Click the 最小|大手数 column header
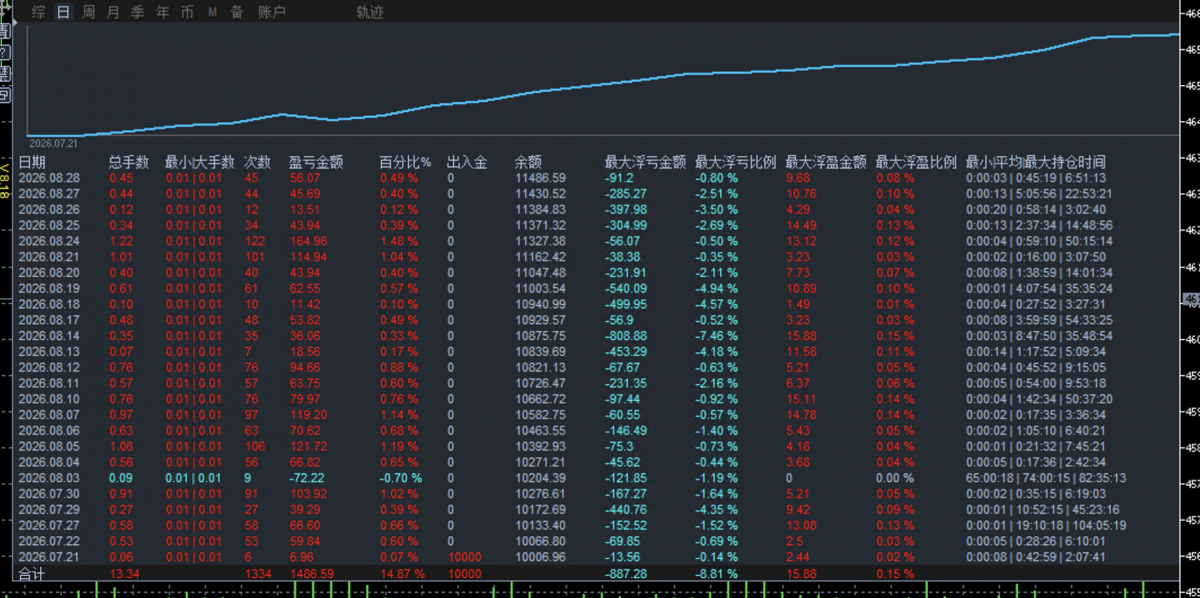Viewport: 1200px width, 598px height. point(200,162)
